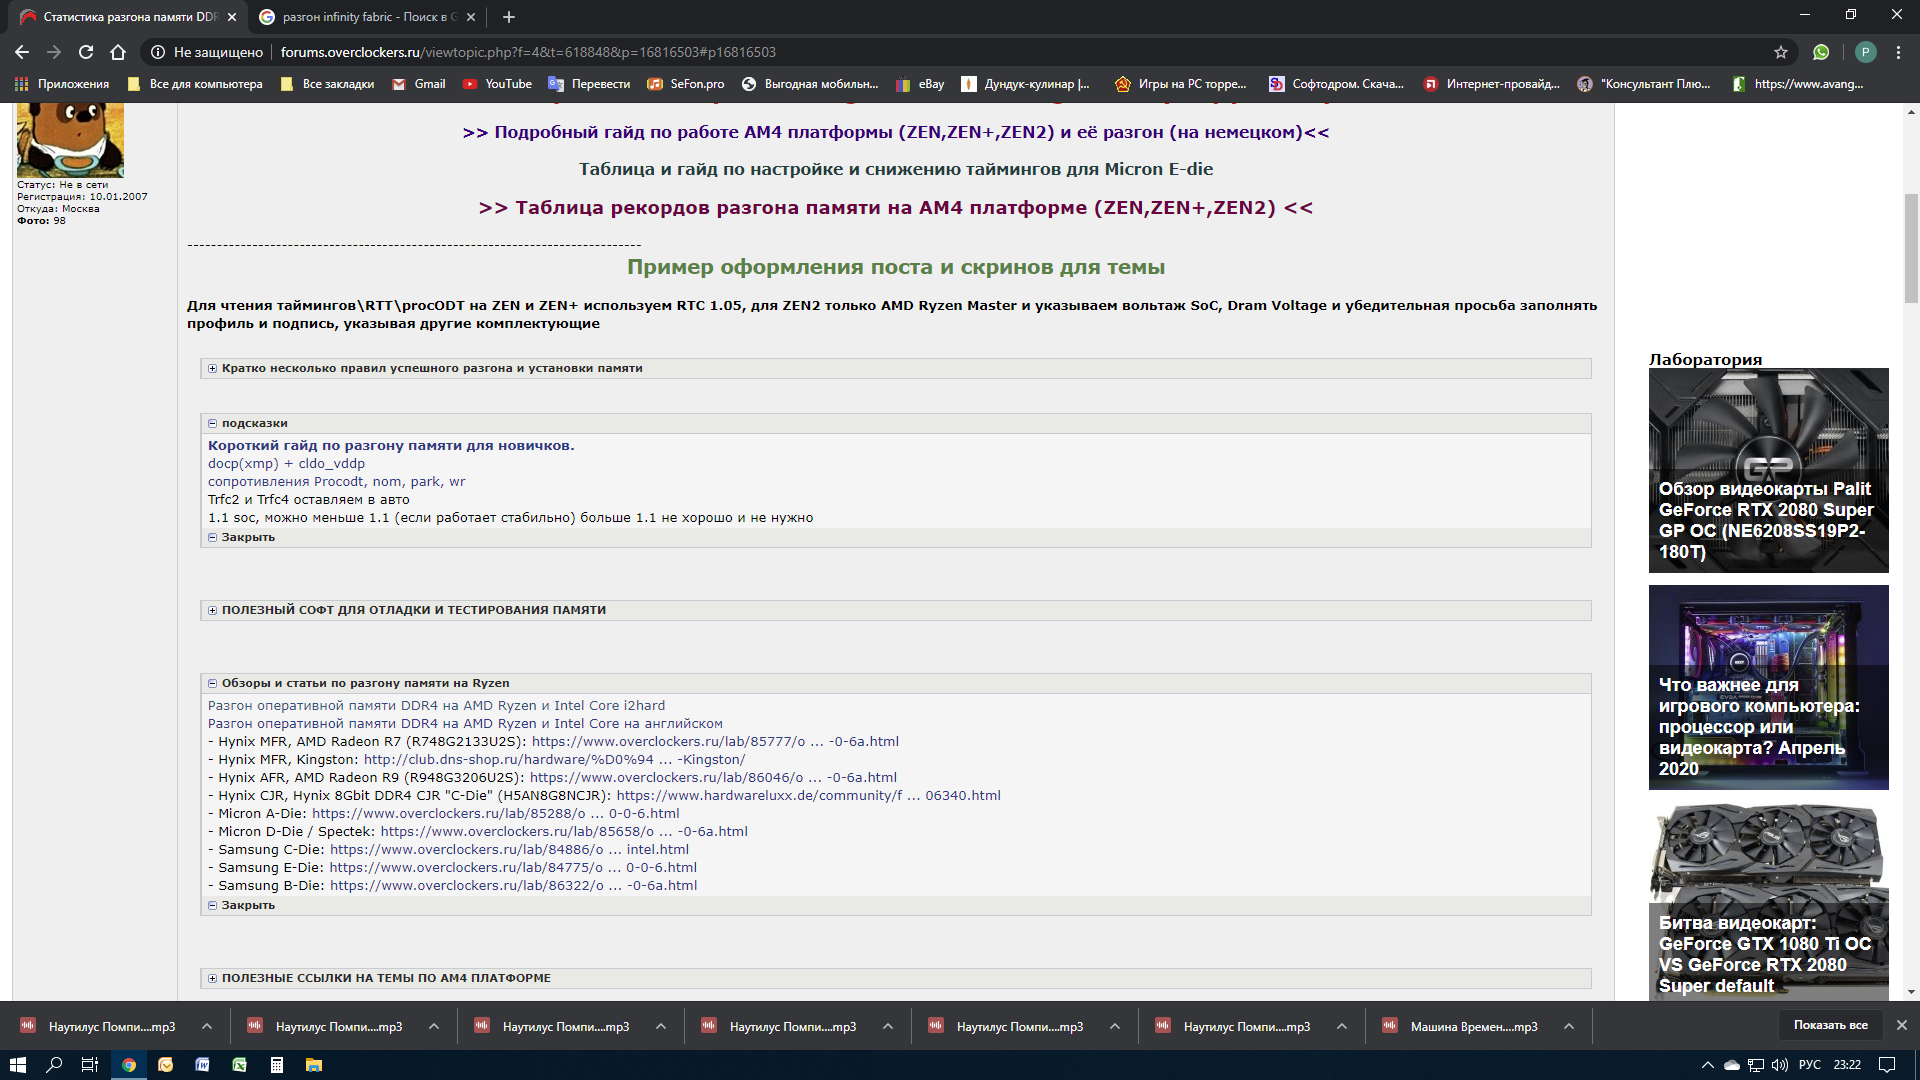Expand 'ПОЛЕЗНЫЕ ССЫЛКИ НА ТЕМЫ' spoiler

[x=212, y=979]
